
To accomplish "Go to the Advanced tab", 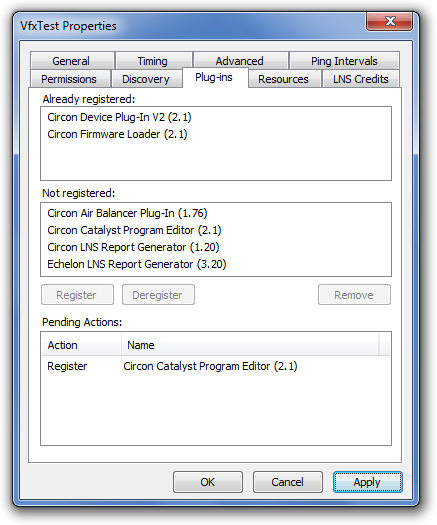I will click(240, 61).
